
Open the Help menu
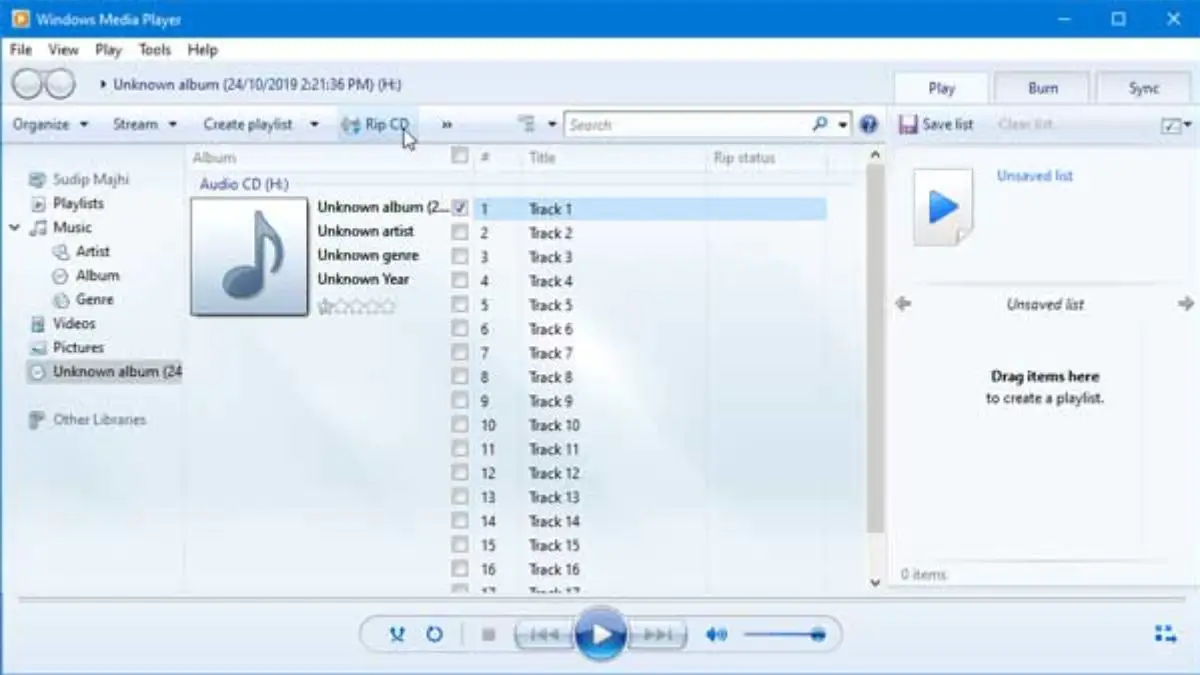[x=202, y=50]
